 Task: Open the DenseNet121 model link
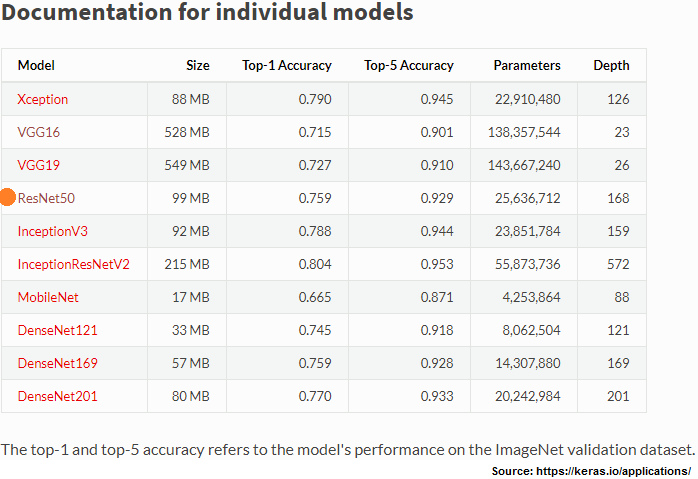(x=57, y=330)
